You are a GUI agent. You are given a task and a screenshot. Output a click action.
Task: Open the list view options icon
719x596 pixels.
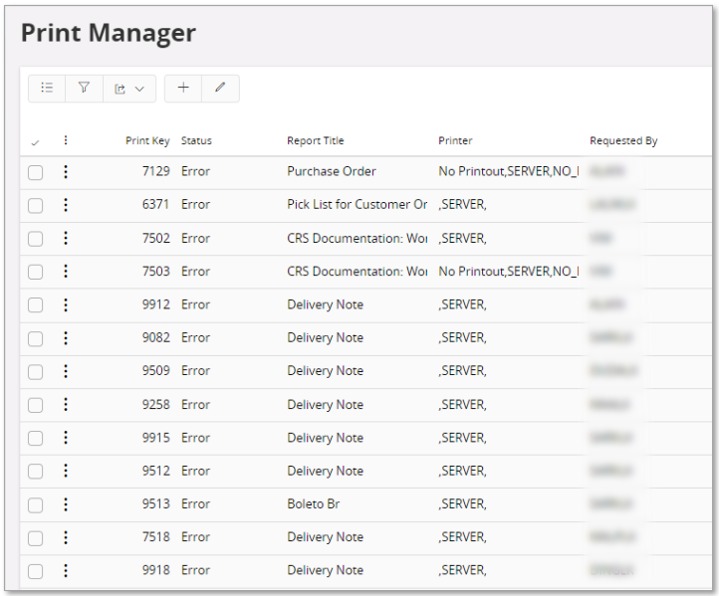(x=46, y=90)
